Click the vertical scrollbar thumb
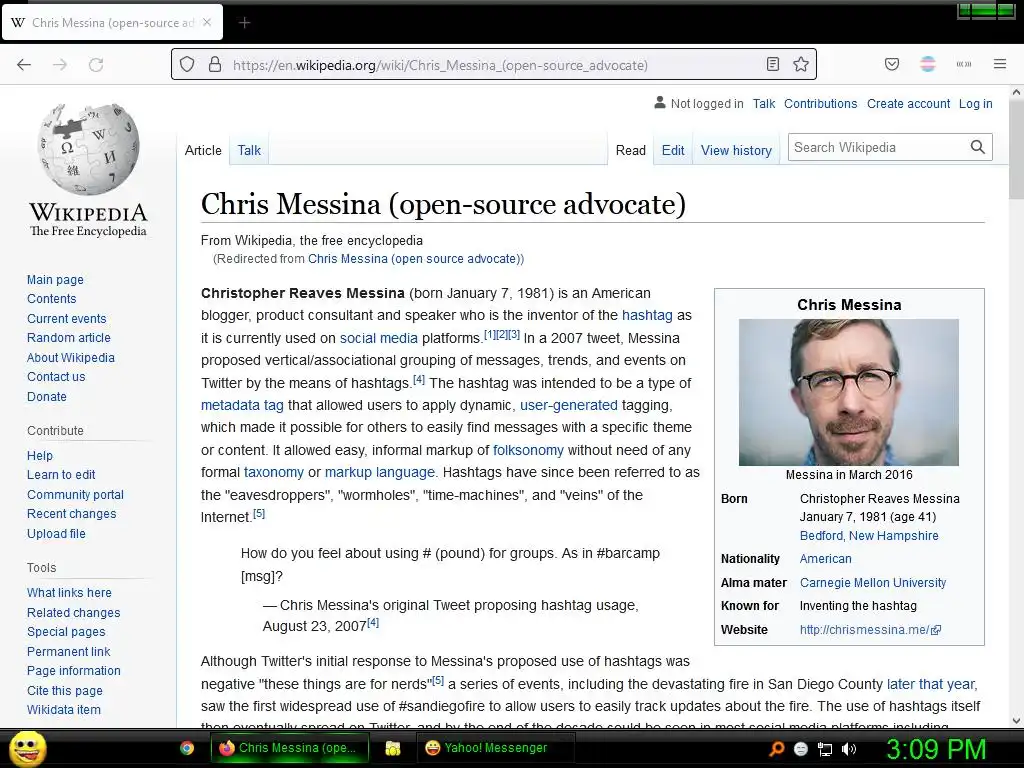 1016,150
